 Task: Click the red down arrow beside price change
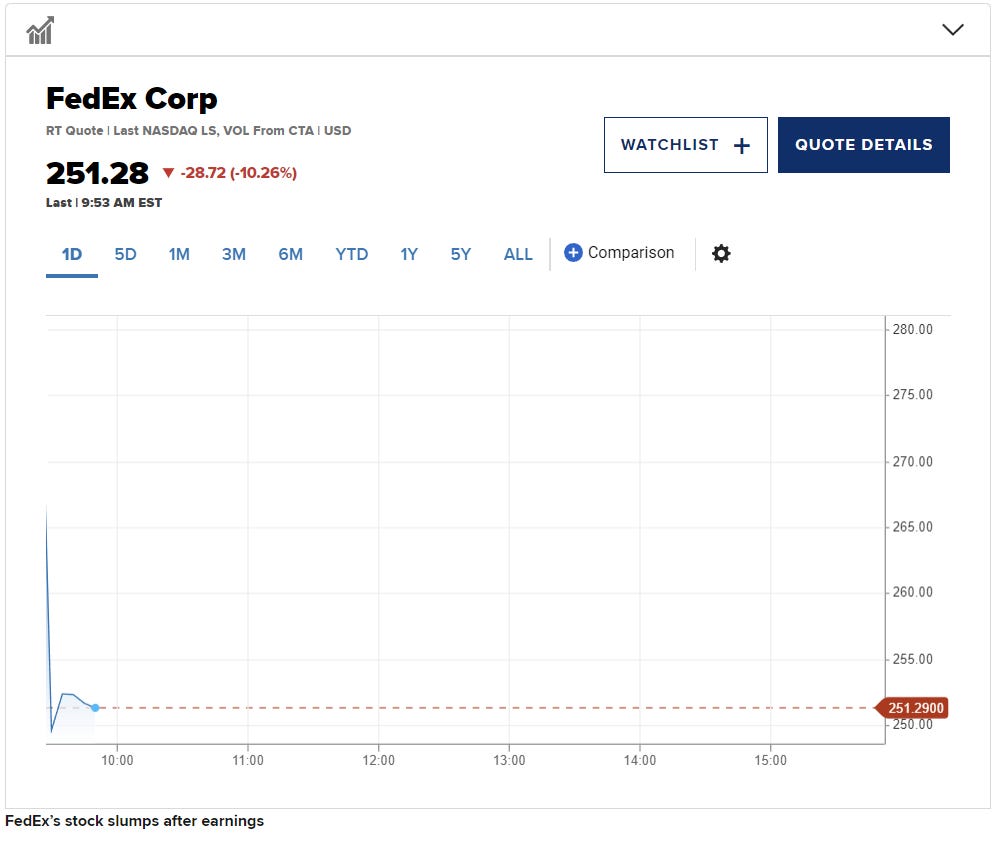pyautogui.click(x=168, y=173)
